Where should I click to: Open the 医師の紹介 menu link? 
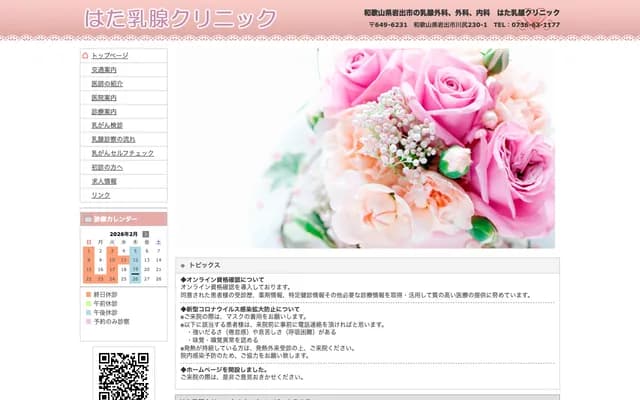107,84
